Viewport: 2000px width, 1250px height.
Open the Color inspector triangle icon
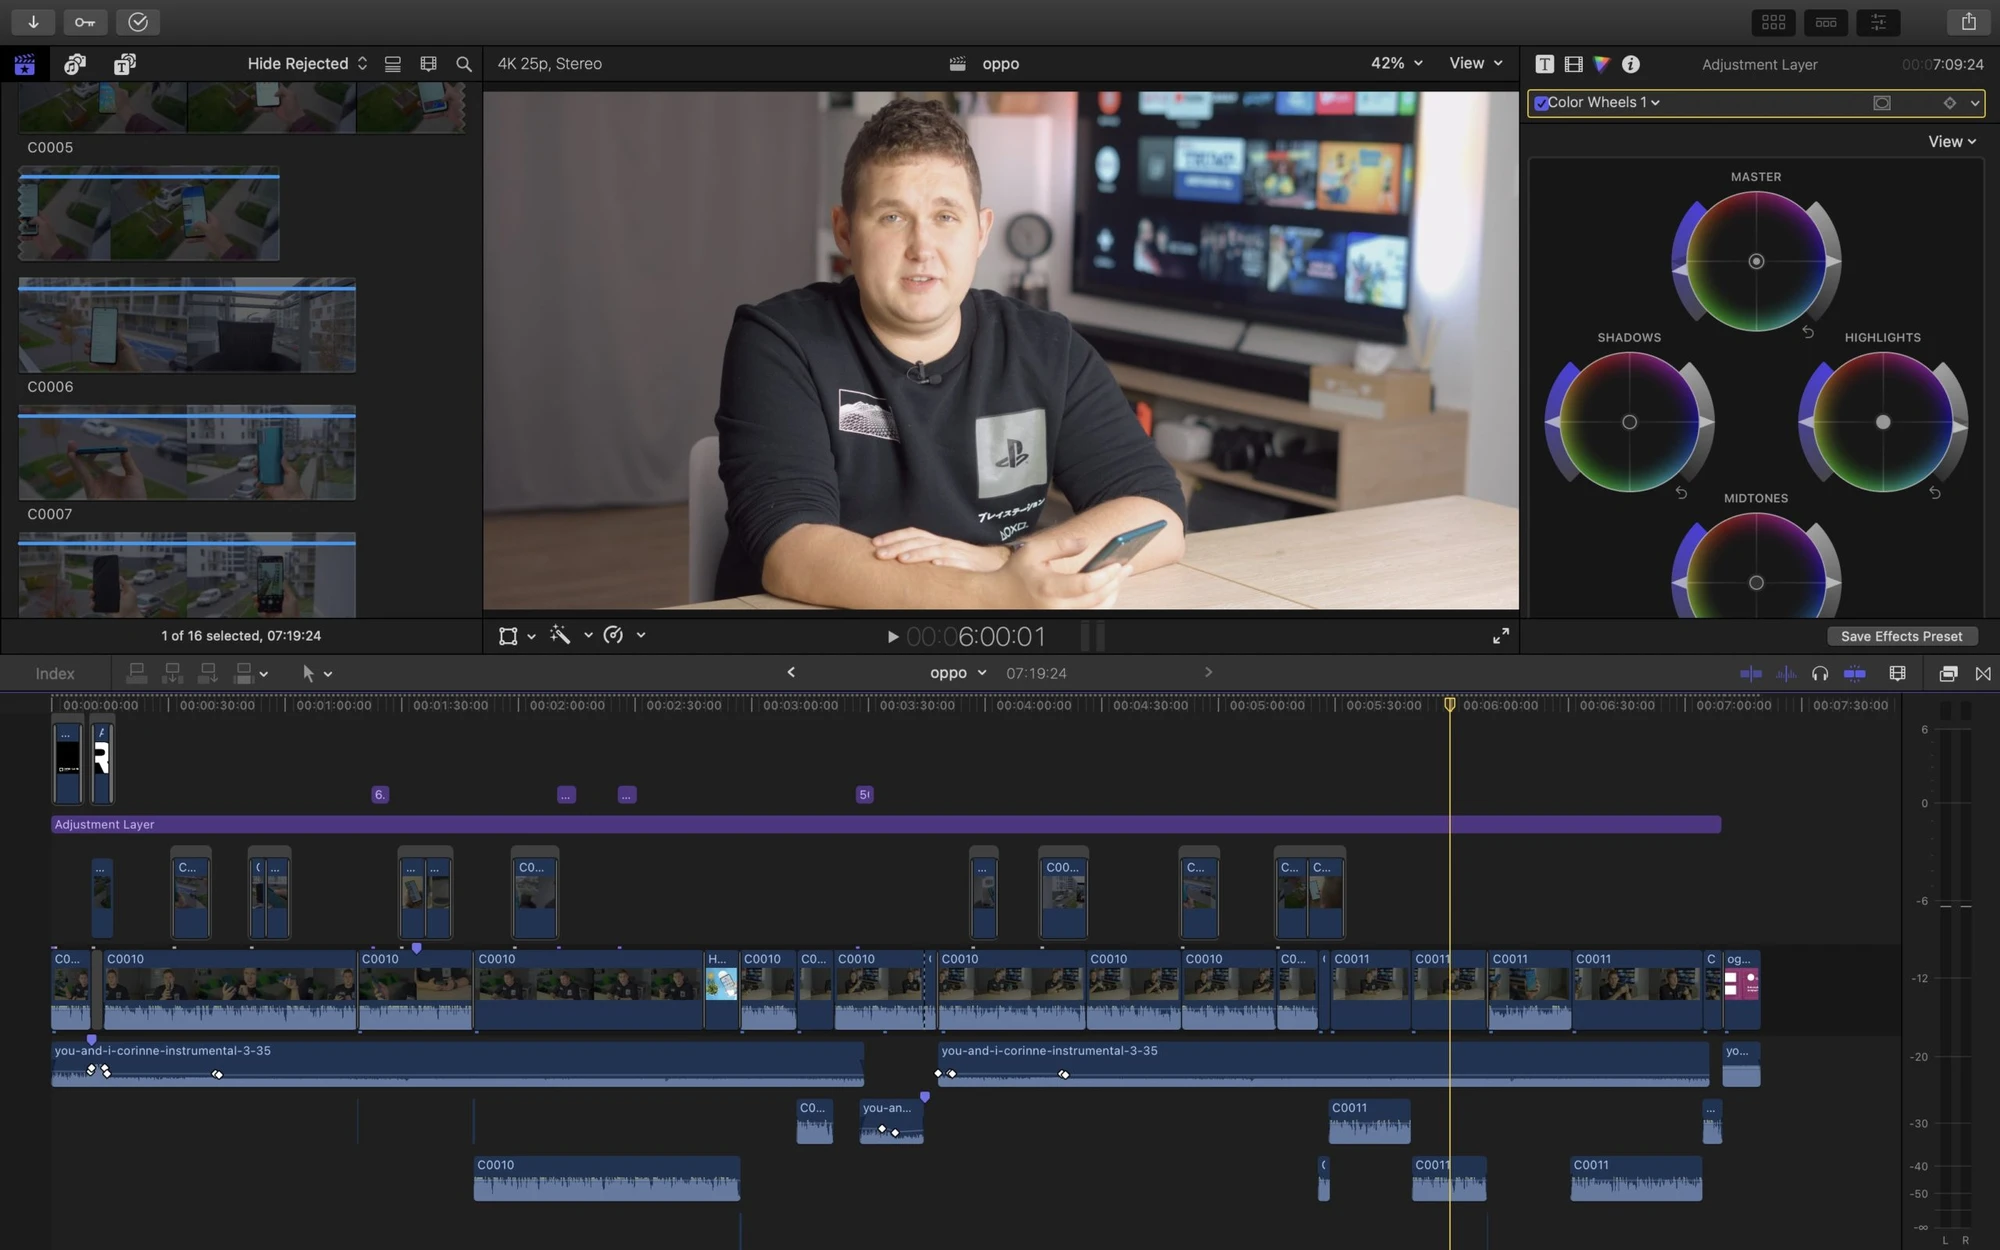tap(1602, 64)
